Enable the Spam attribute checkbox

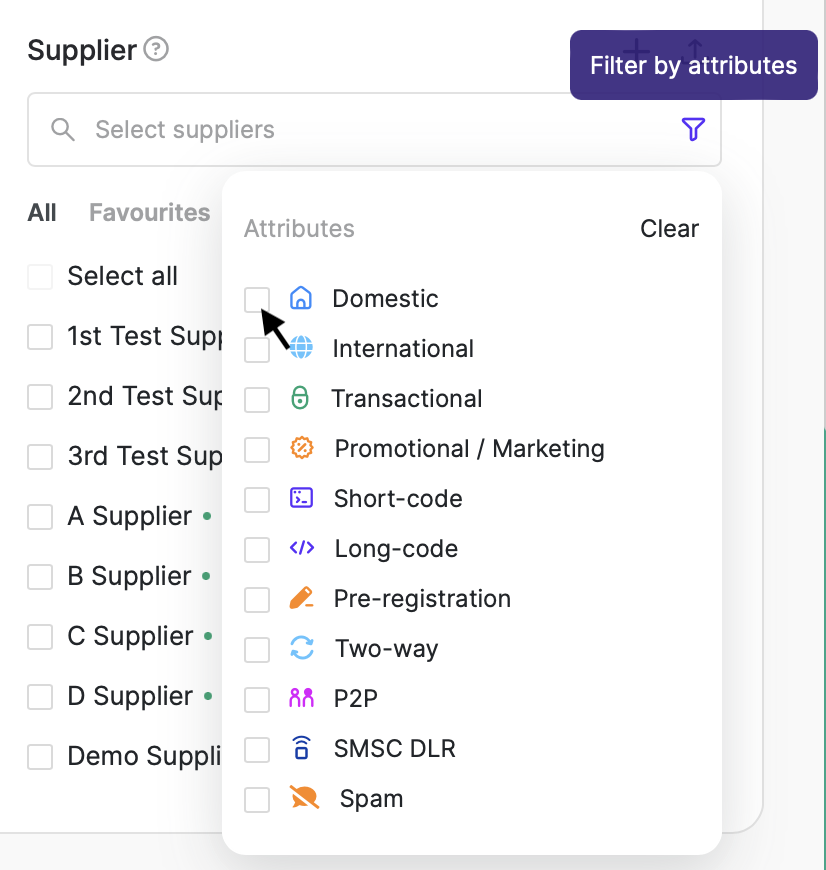tap(257, 799)
